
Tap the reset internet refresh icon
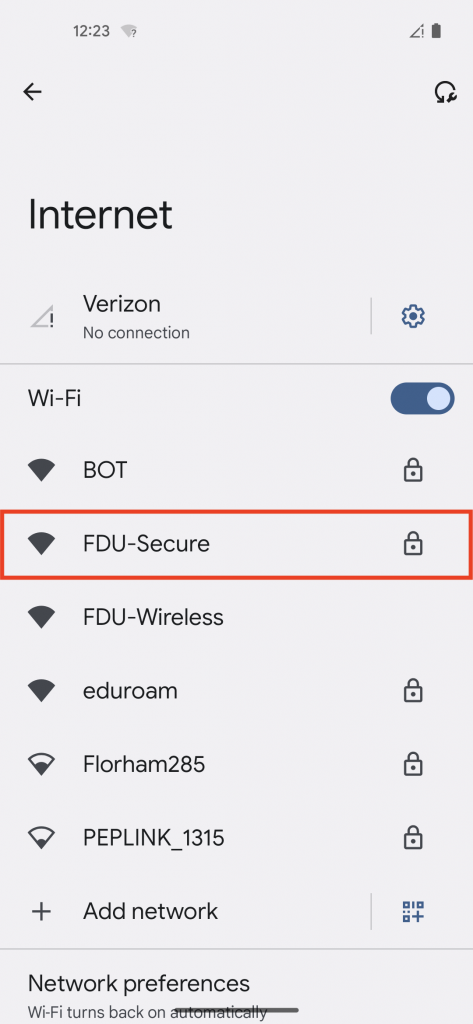446,92
